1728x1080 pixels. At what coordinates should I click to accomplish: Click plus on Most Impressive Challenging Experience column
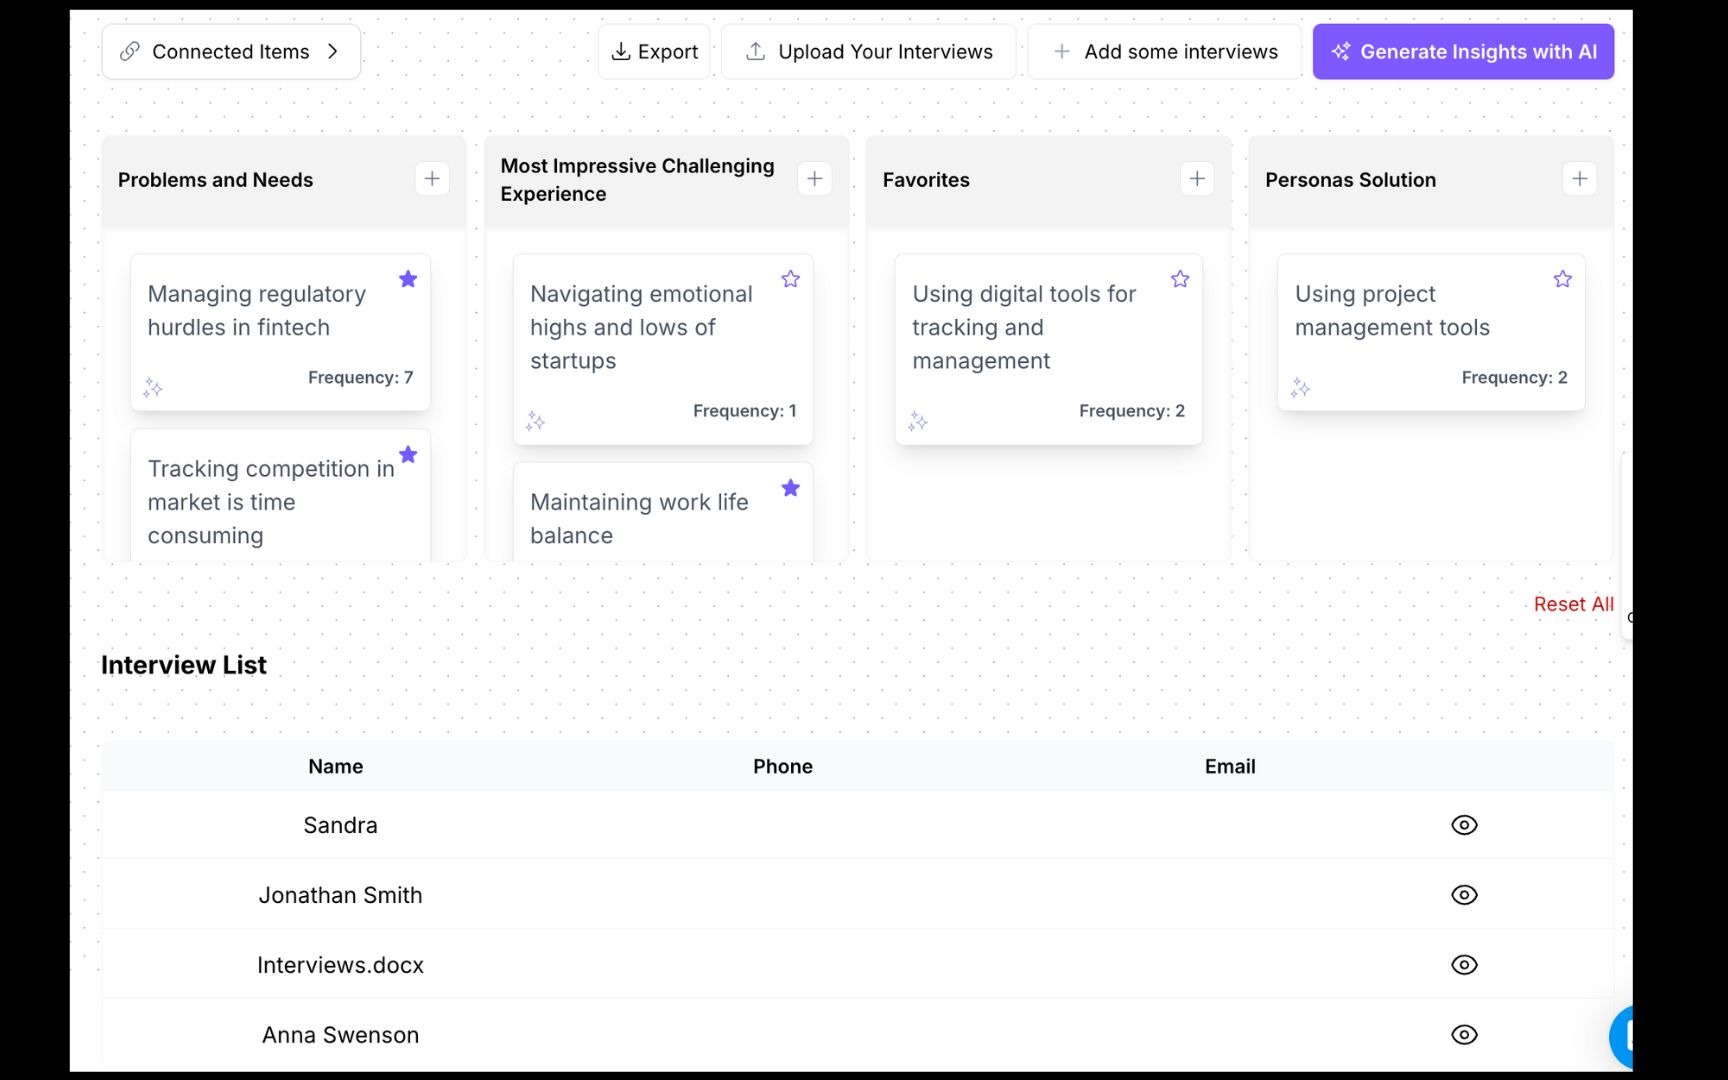(815, 178)
